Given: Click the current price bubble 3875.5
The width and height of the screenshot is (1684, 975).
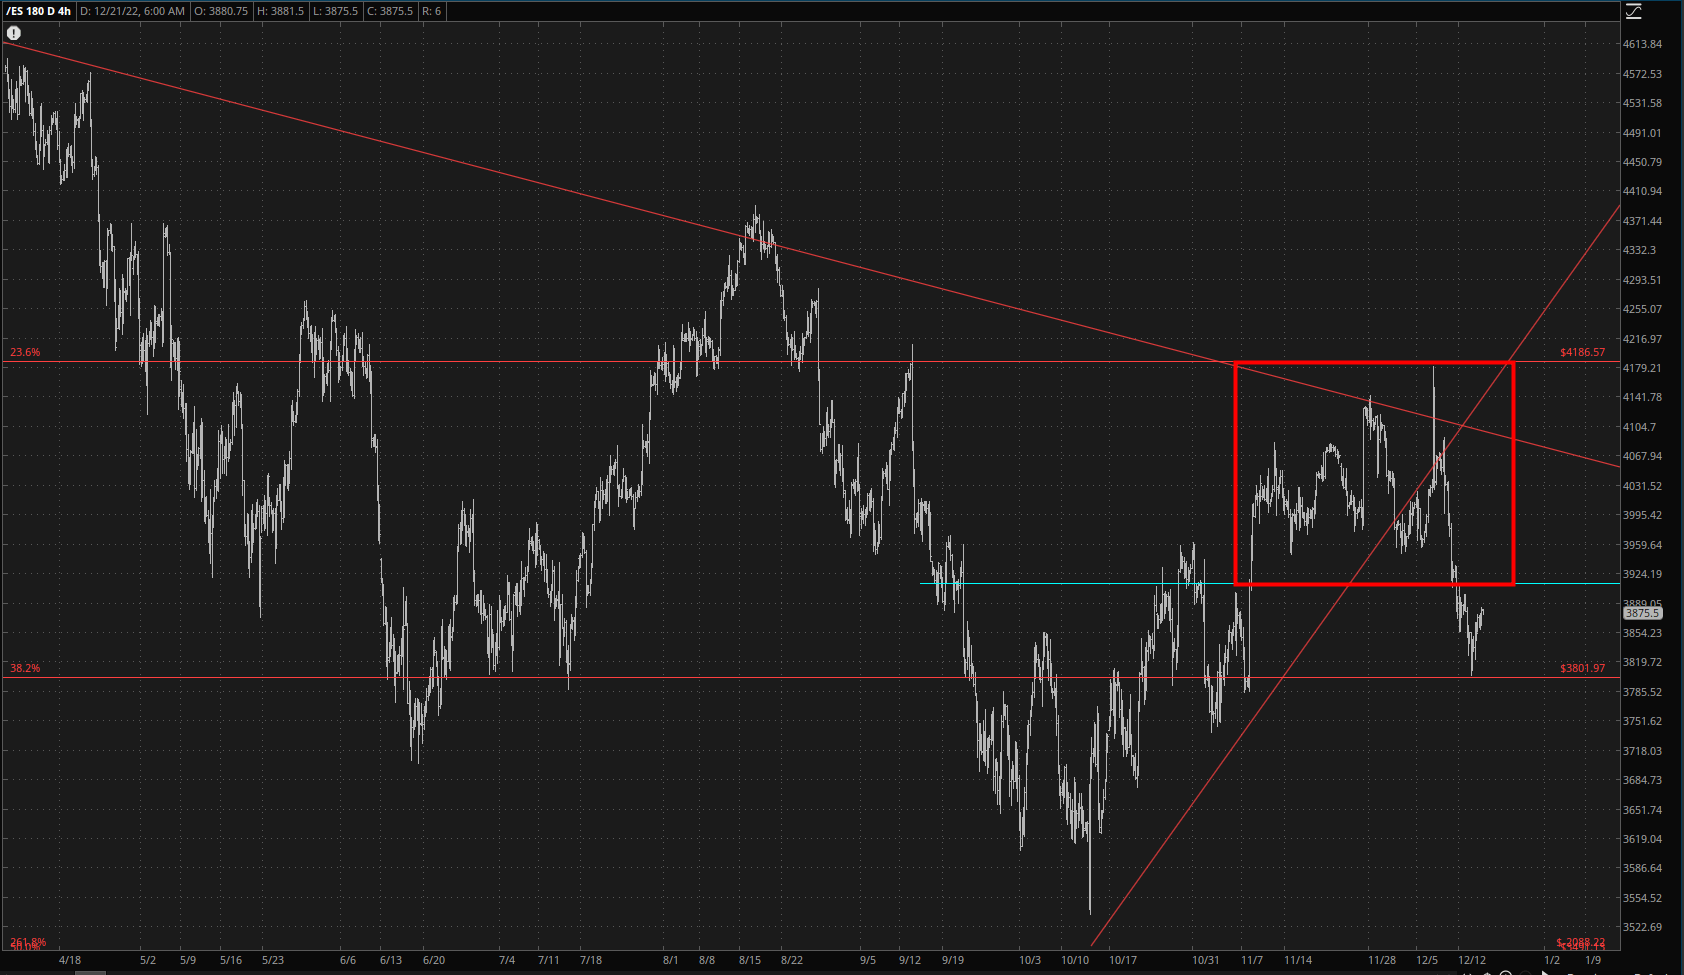Looking at the screenshot, I should (x=1642, y=613).
